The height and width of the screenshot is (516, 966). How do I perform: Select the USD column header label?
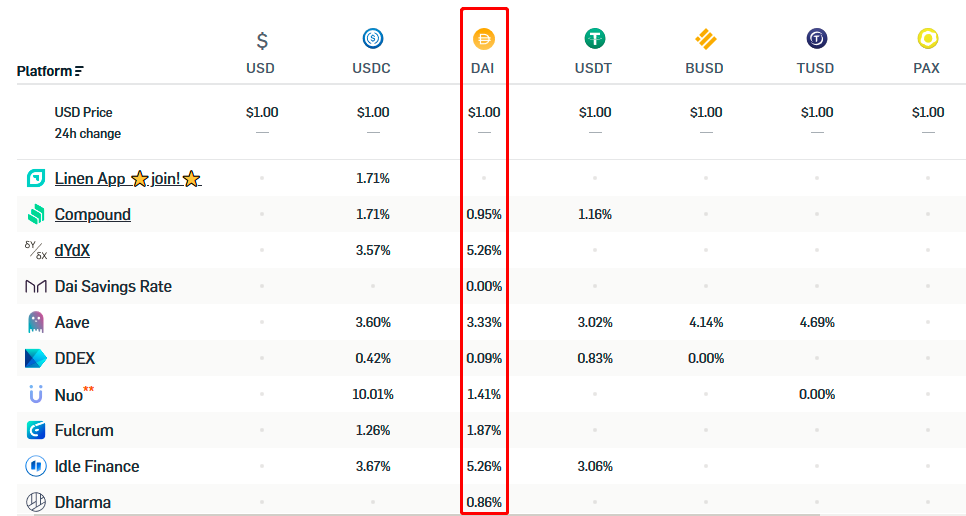[x=261, y=68]
